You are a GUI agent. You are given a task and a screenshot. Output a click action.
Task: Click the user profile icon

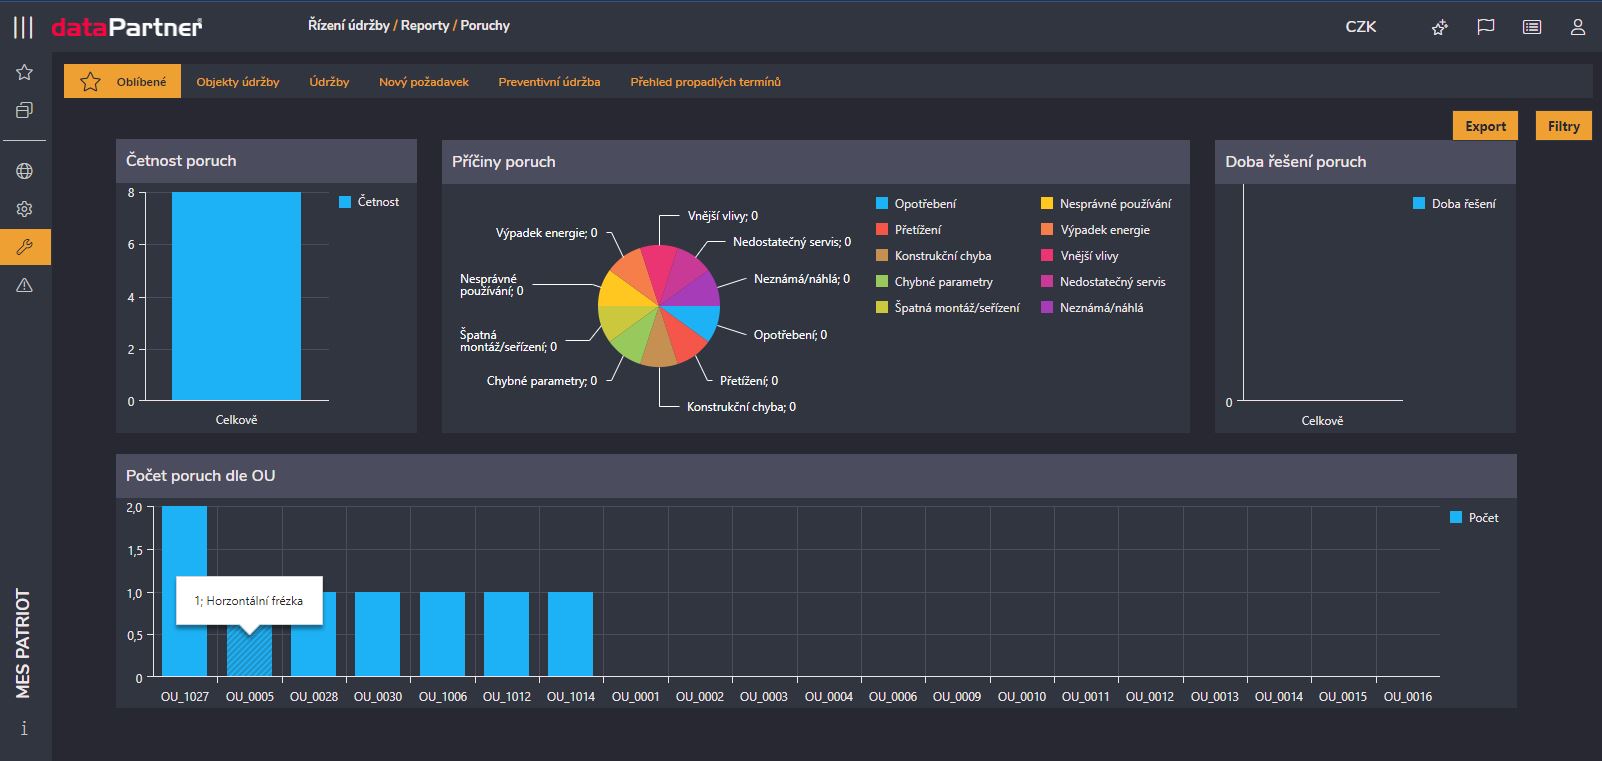coord(1578,27)
